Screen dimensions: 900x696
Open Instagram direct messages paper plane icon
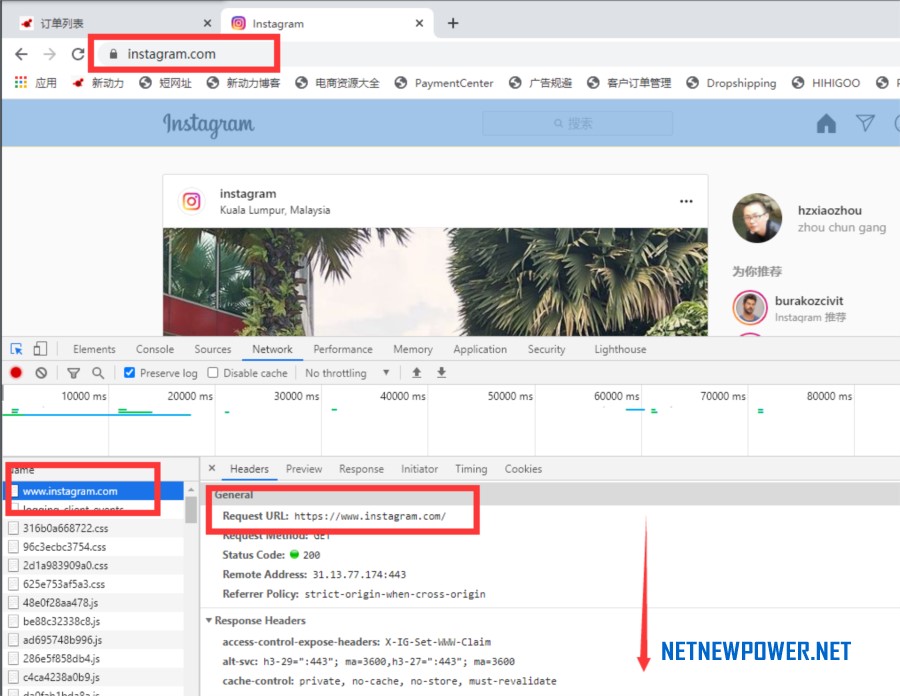(865, 123)
